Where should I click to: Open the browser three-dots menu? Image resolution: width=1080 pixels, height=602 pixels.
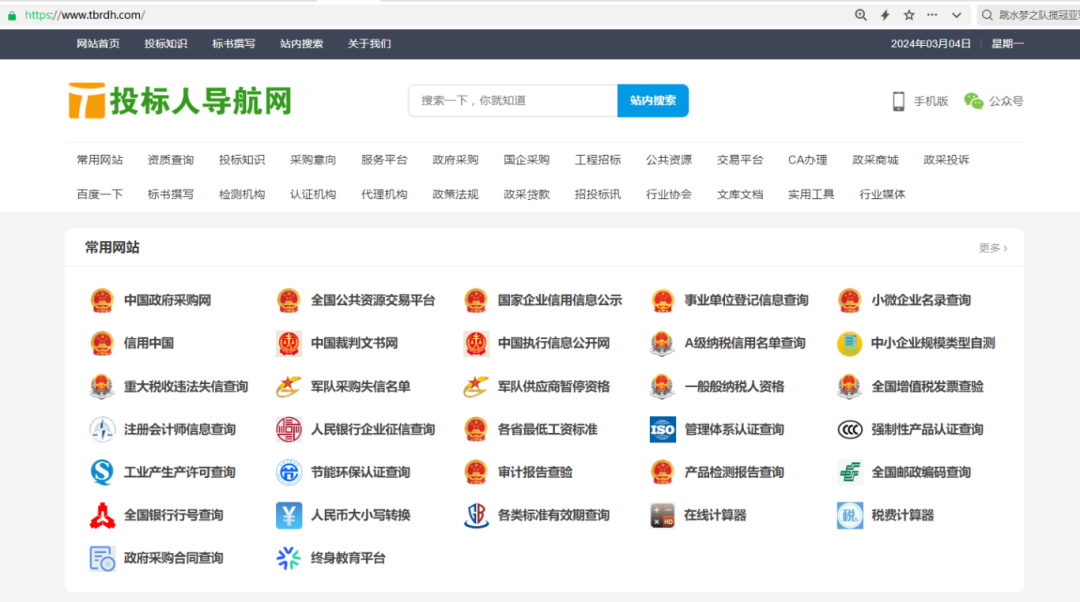point(932,15)
